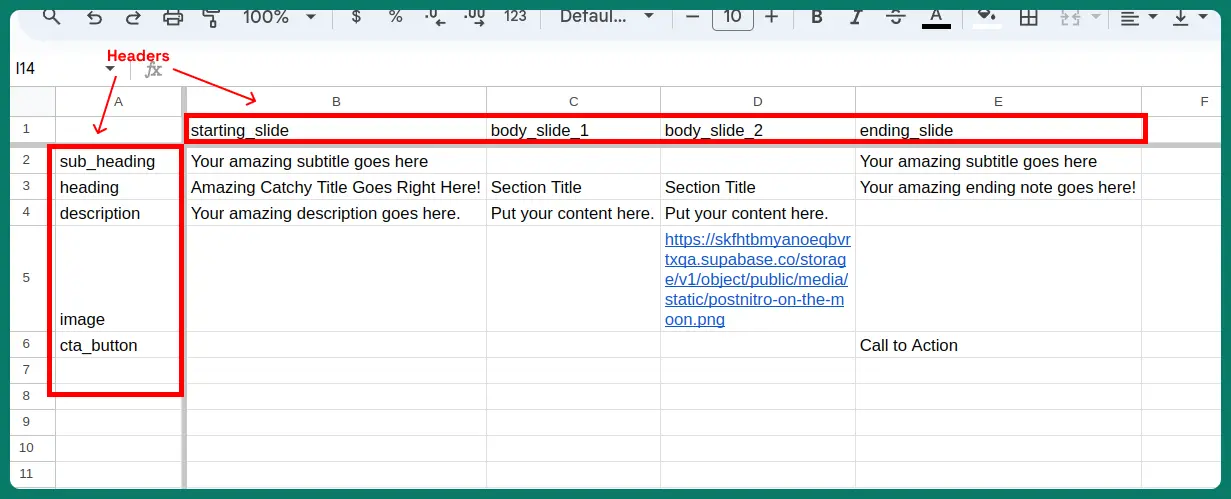Toggle italic formatting

tap(855, 16)
